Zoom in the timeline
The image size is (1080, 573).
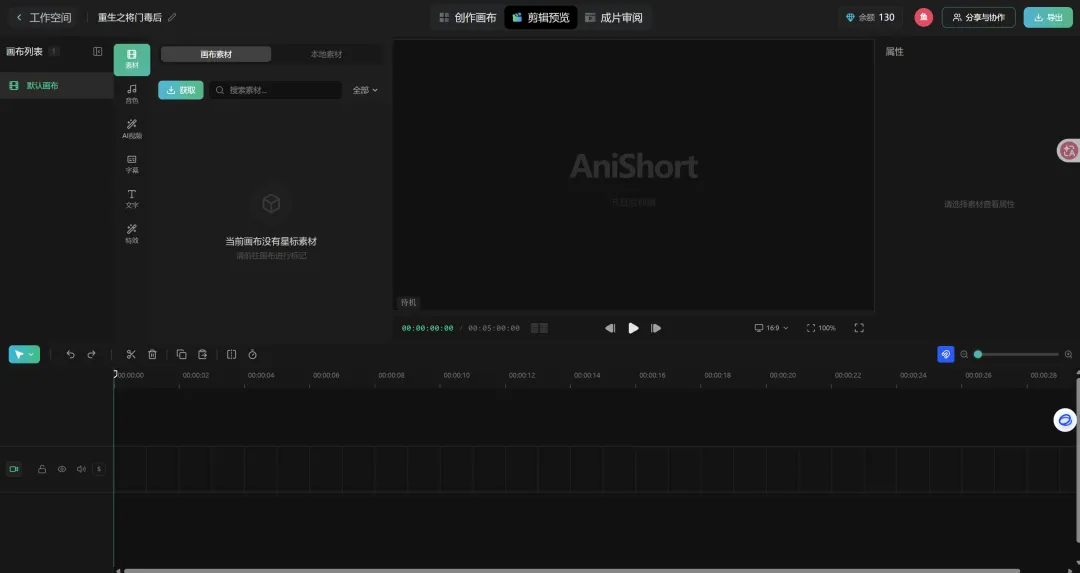click(1068, 355)
